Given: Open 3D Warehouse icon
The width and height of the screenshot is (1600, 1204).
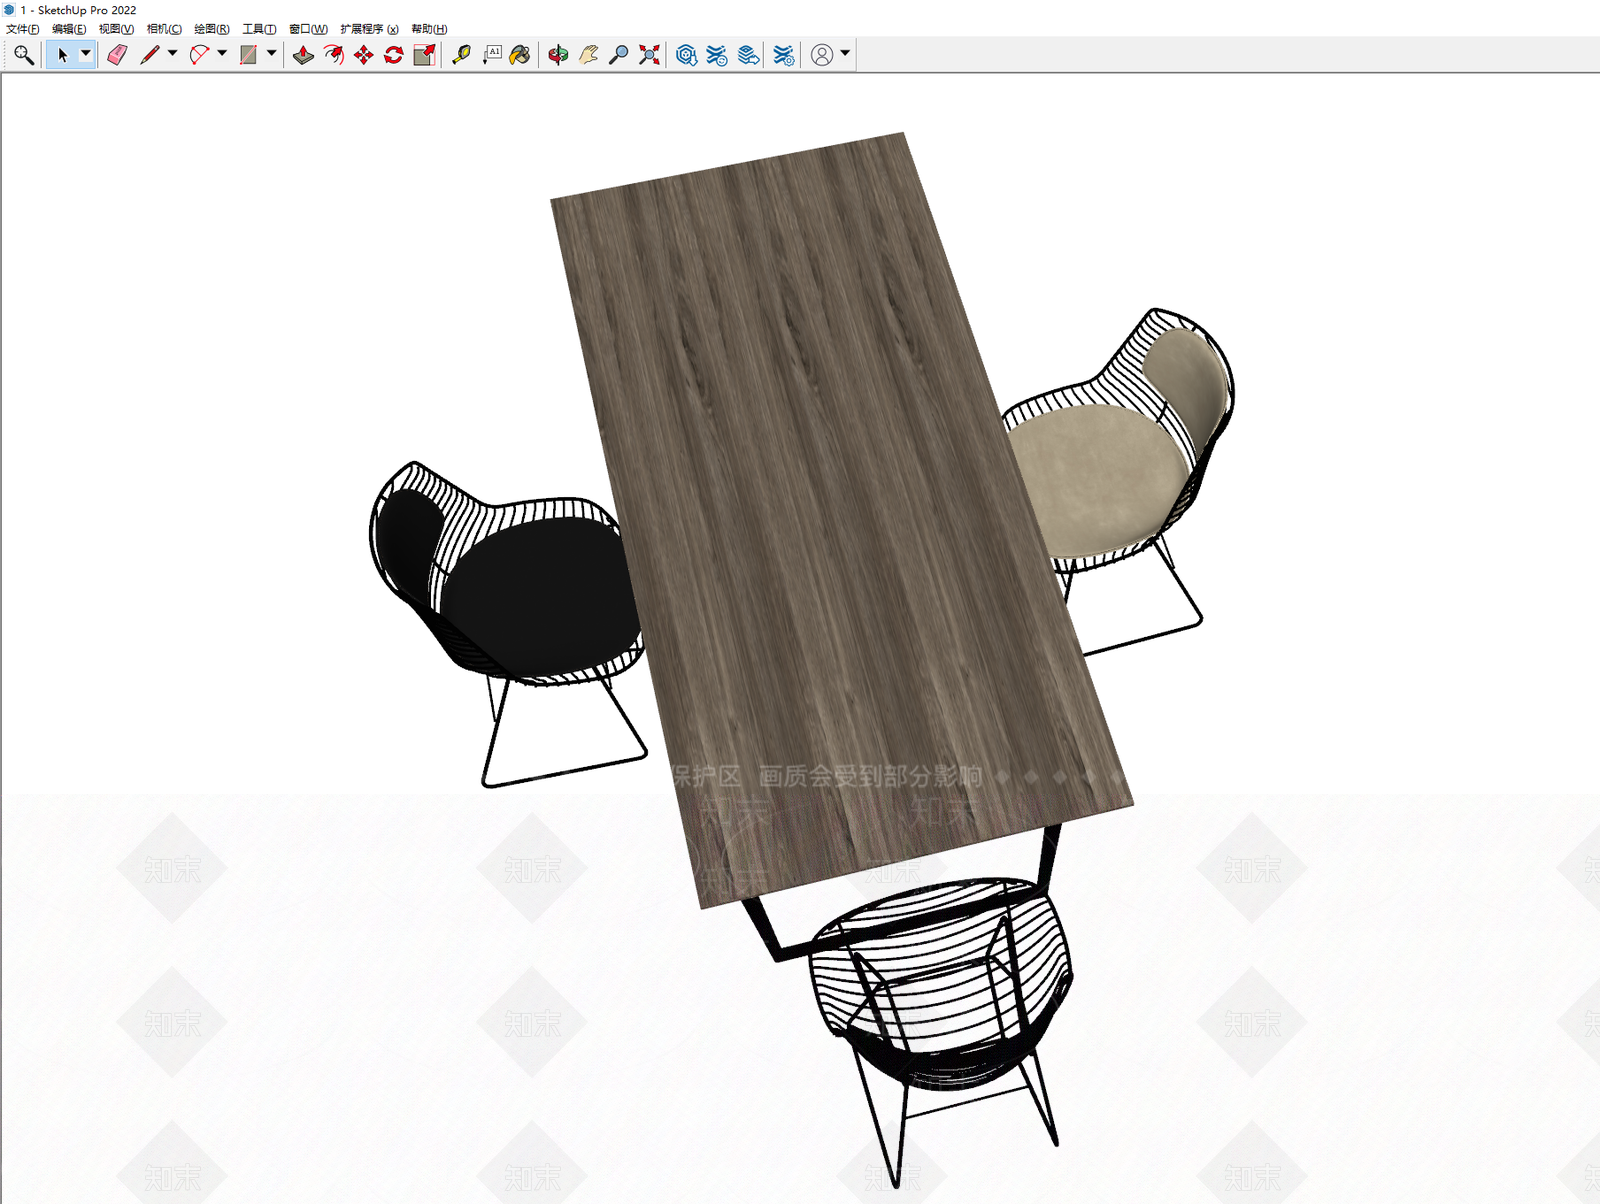Looking at the screenshot, I should point(686,55).
